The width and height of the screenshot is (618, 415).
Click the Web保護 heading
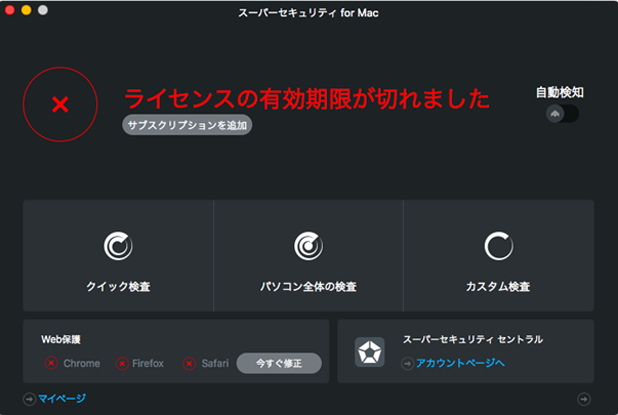61,339
